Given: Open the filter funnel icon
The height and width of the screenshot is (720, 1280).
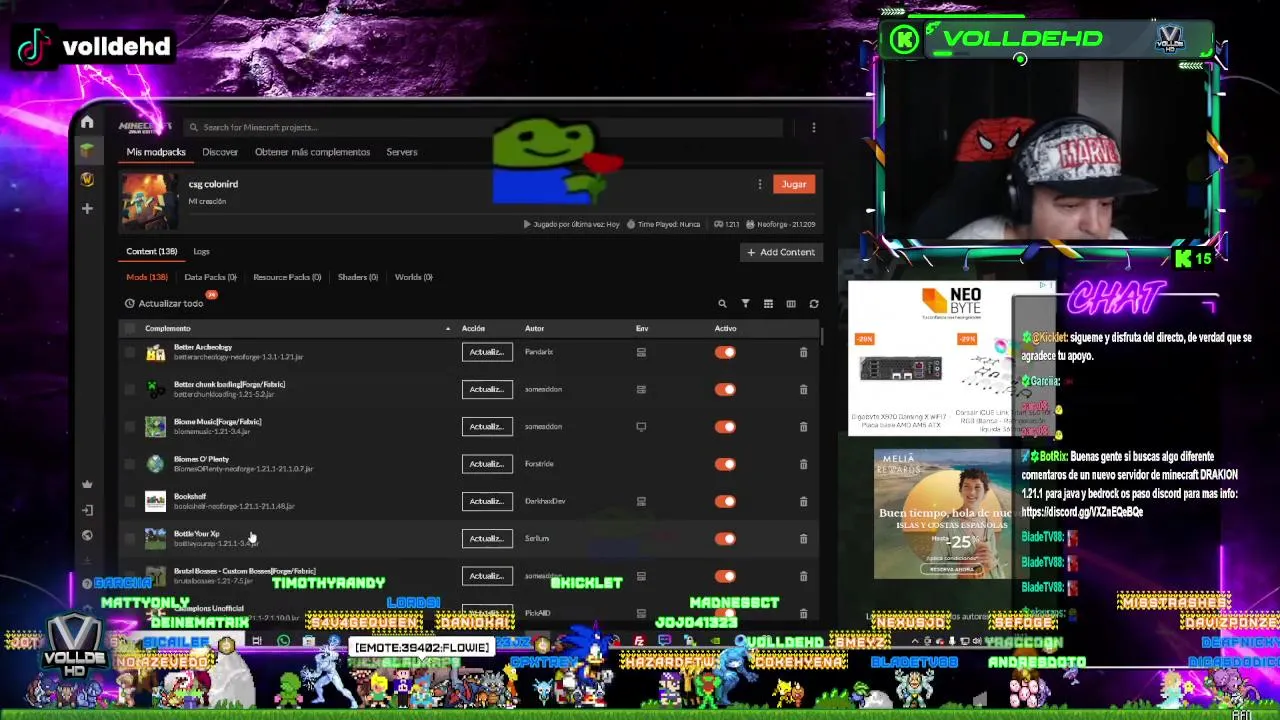Looking at the screenshot, I should pos(745,304).
